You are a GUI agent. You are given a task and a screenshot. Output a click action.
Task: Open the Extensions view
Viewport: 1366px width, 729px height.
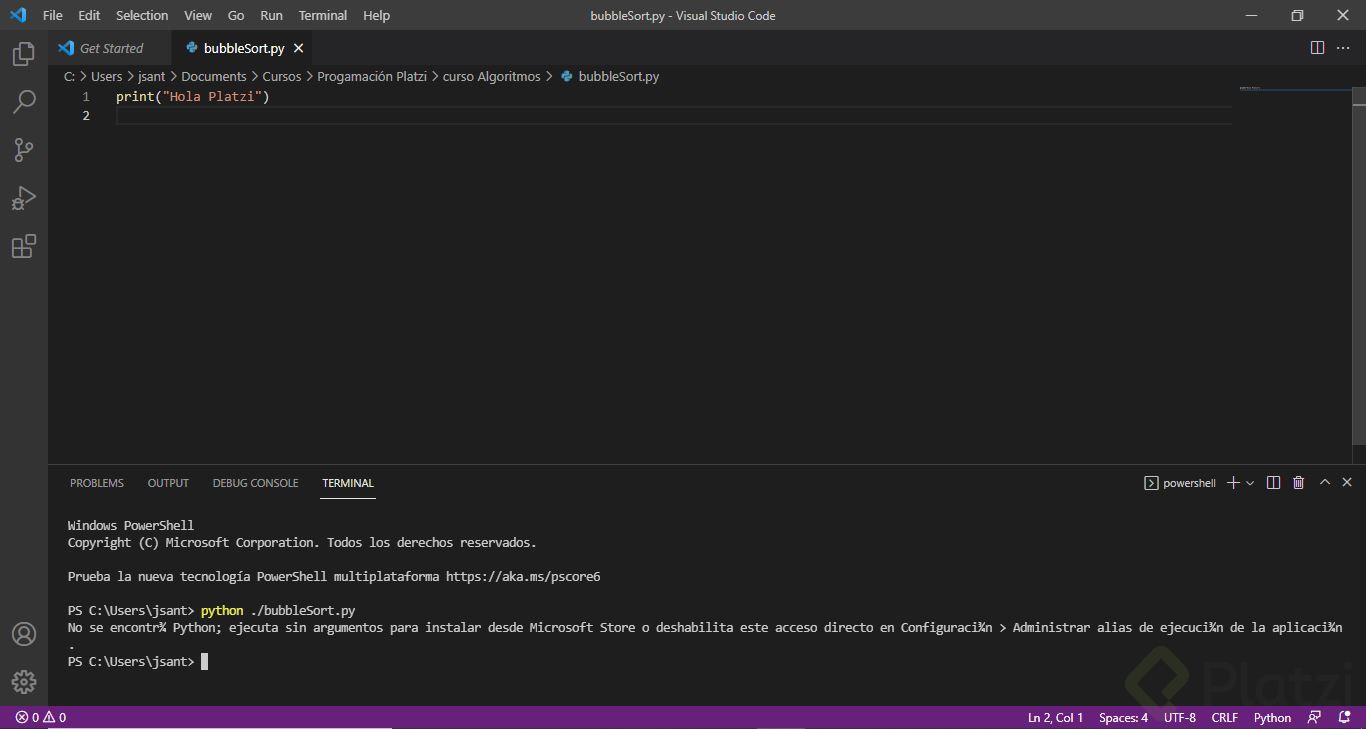tap(24, 246)
